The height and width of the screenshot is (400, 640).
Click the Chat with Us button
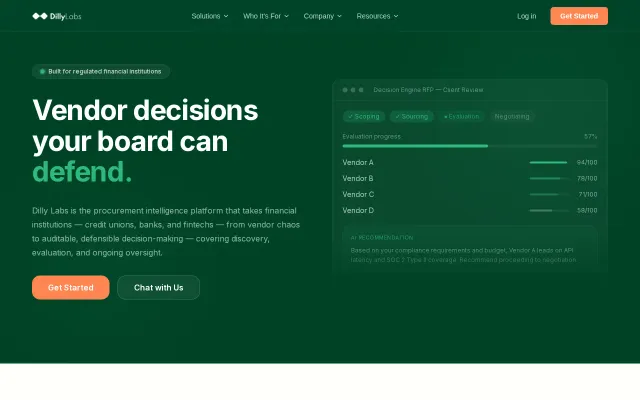[x=158, y=287]
